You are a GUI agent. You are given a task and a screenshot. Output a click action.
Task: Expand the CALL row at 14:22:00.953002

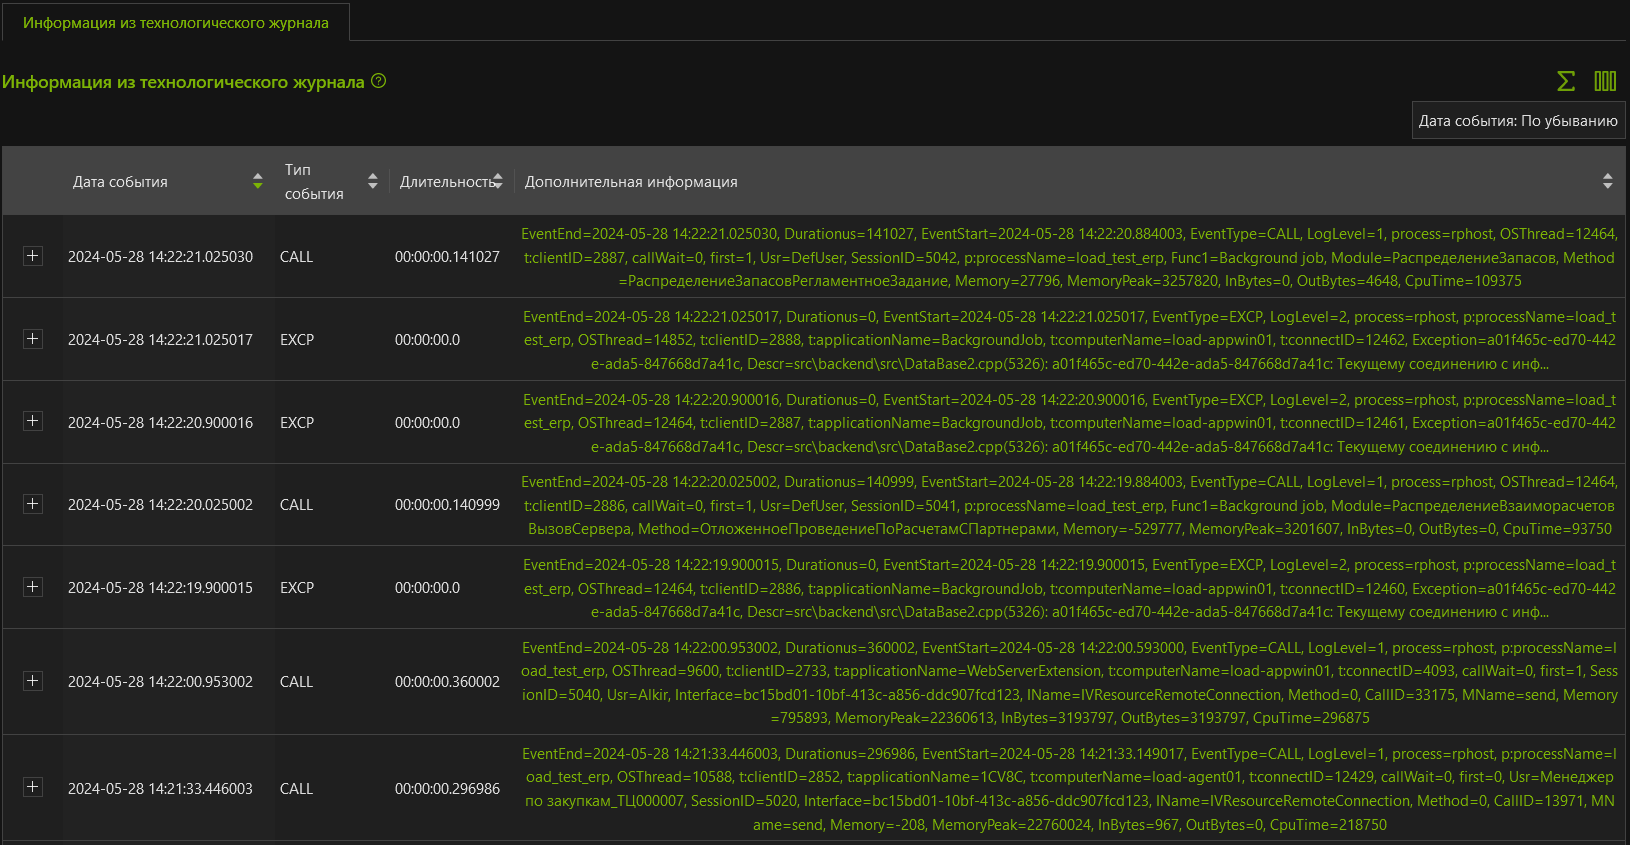tap(33, 681)
